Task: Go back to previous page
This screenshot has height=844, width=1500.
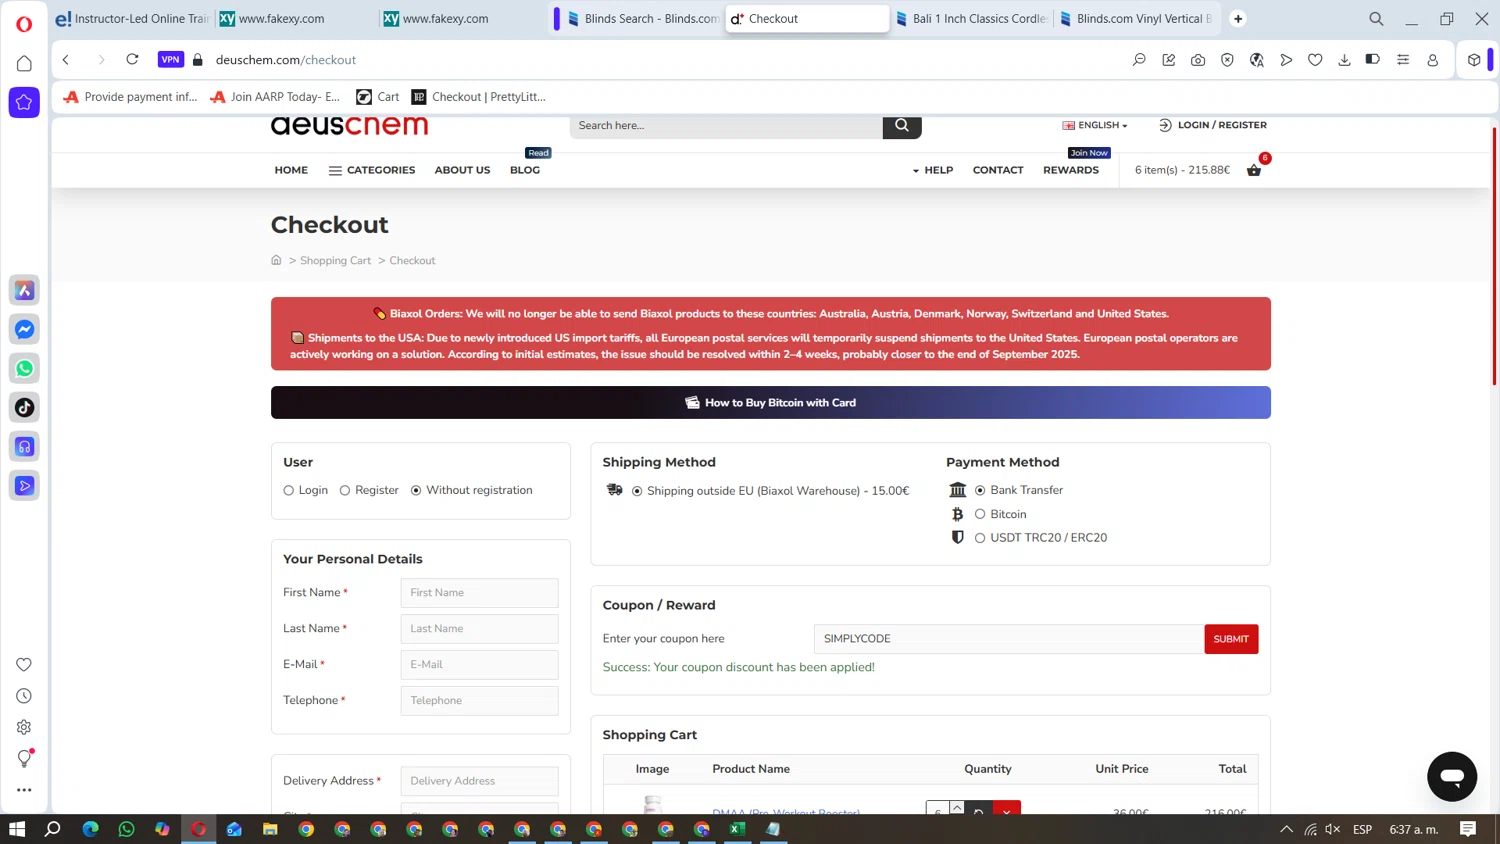Action: [66, 60]
